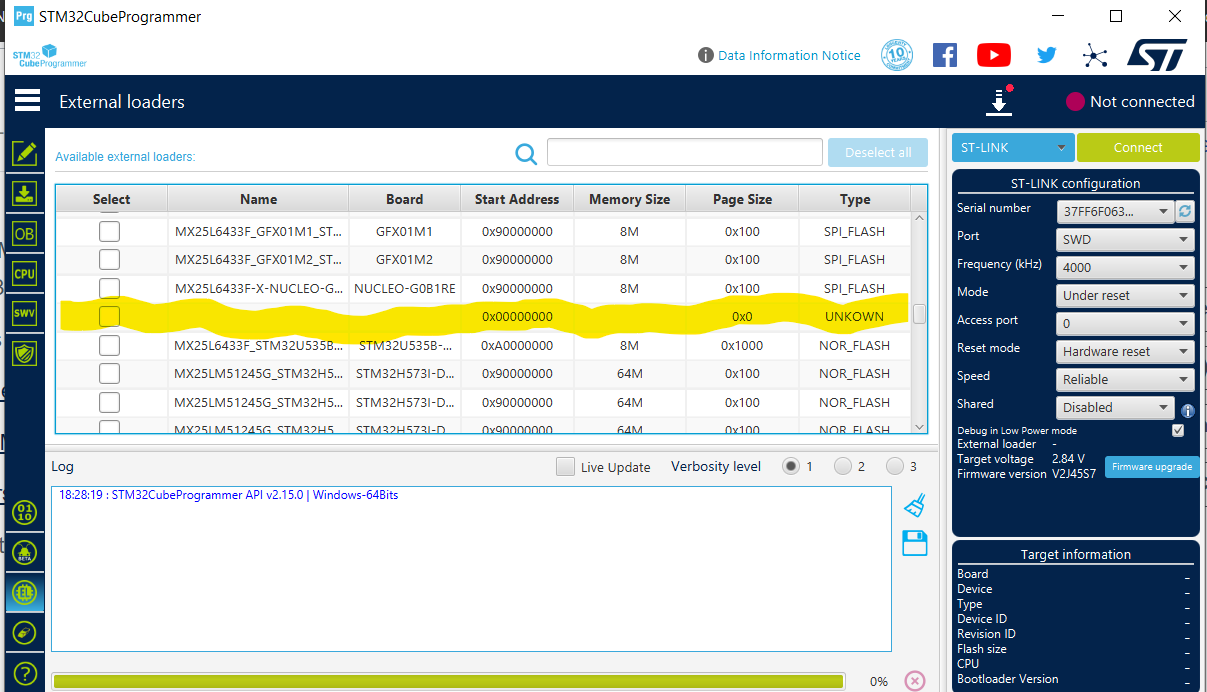This screenshot has height=692, width=1207.
Task: Clear the log with broom icon
Action: point(913,505)
